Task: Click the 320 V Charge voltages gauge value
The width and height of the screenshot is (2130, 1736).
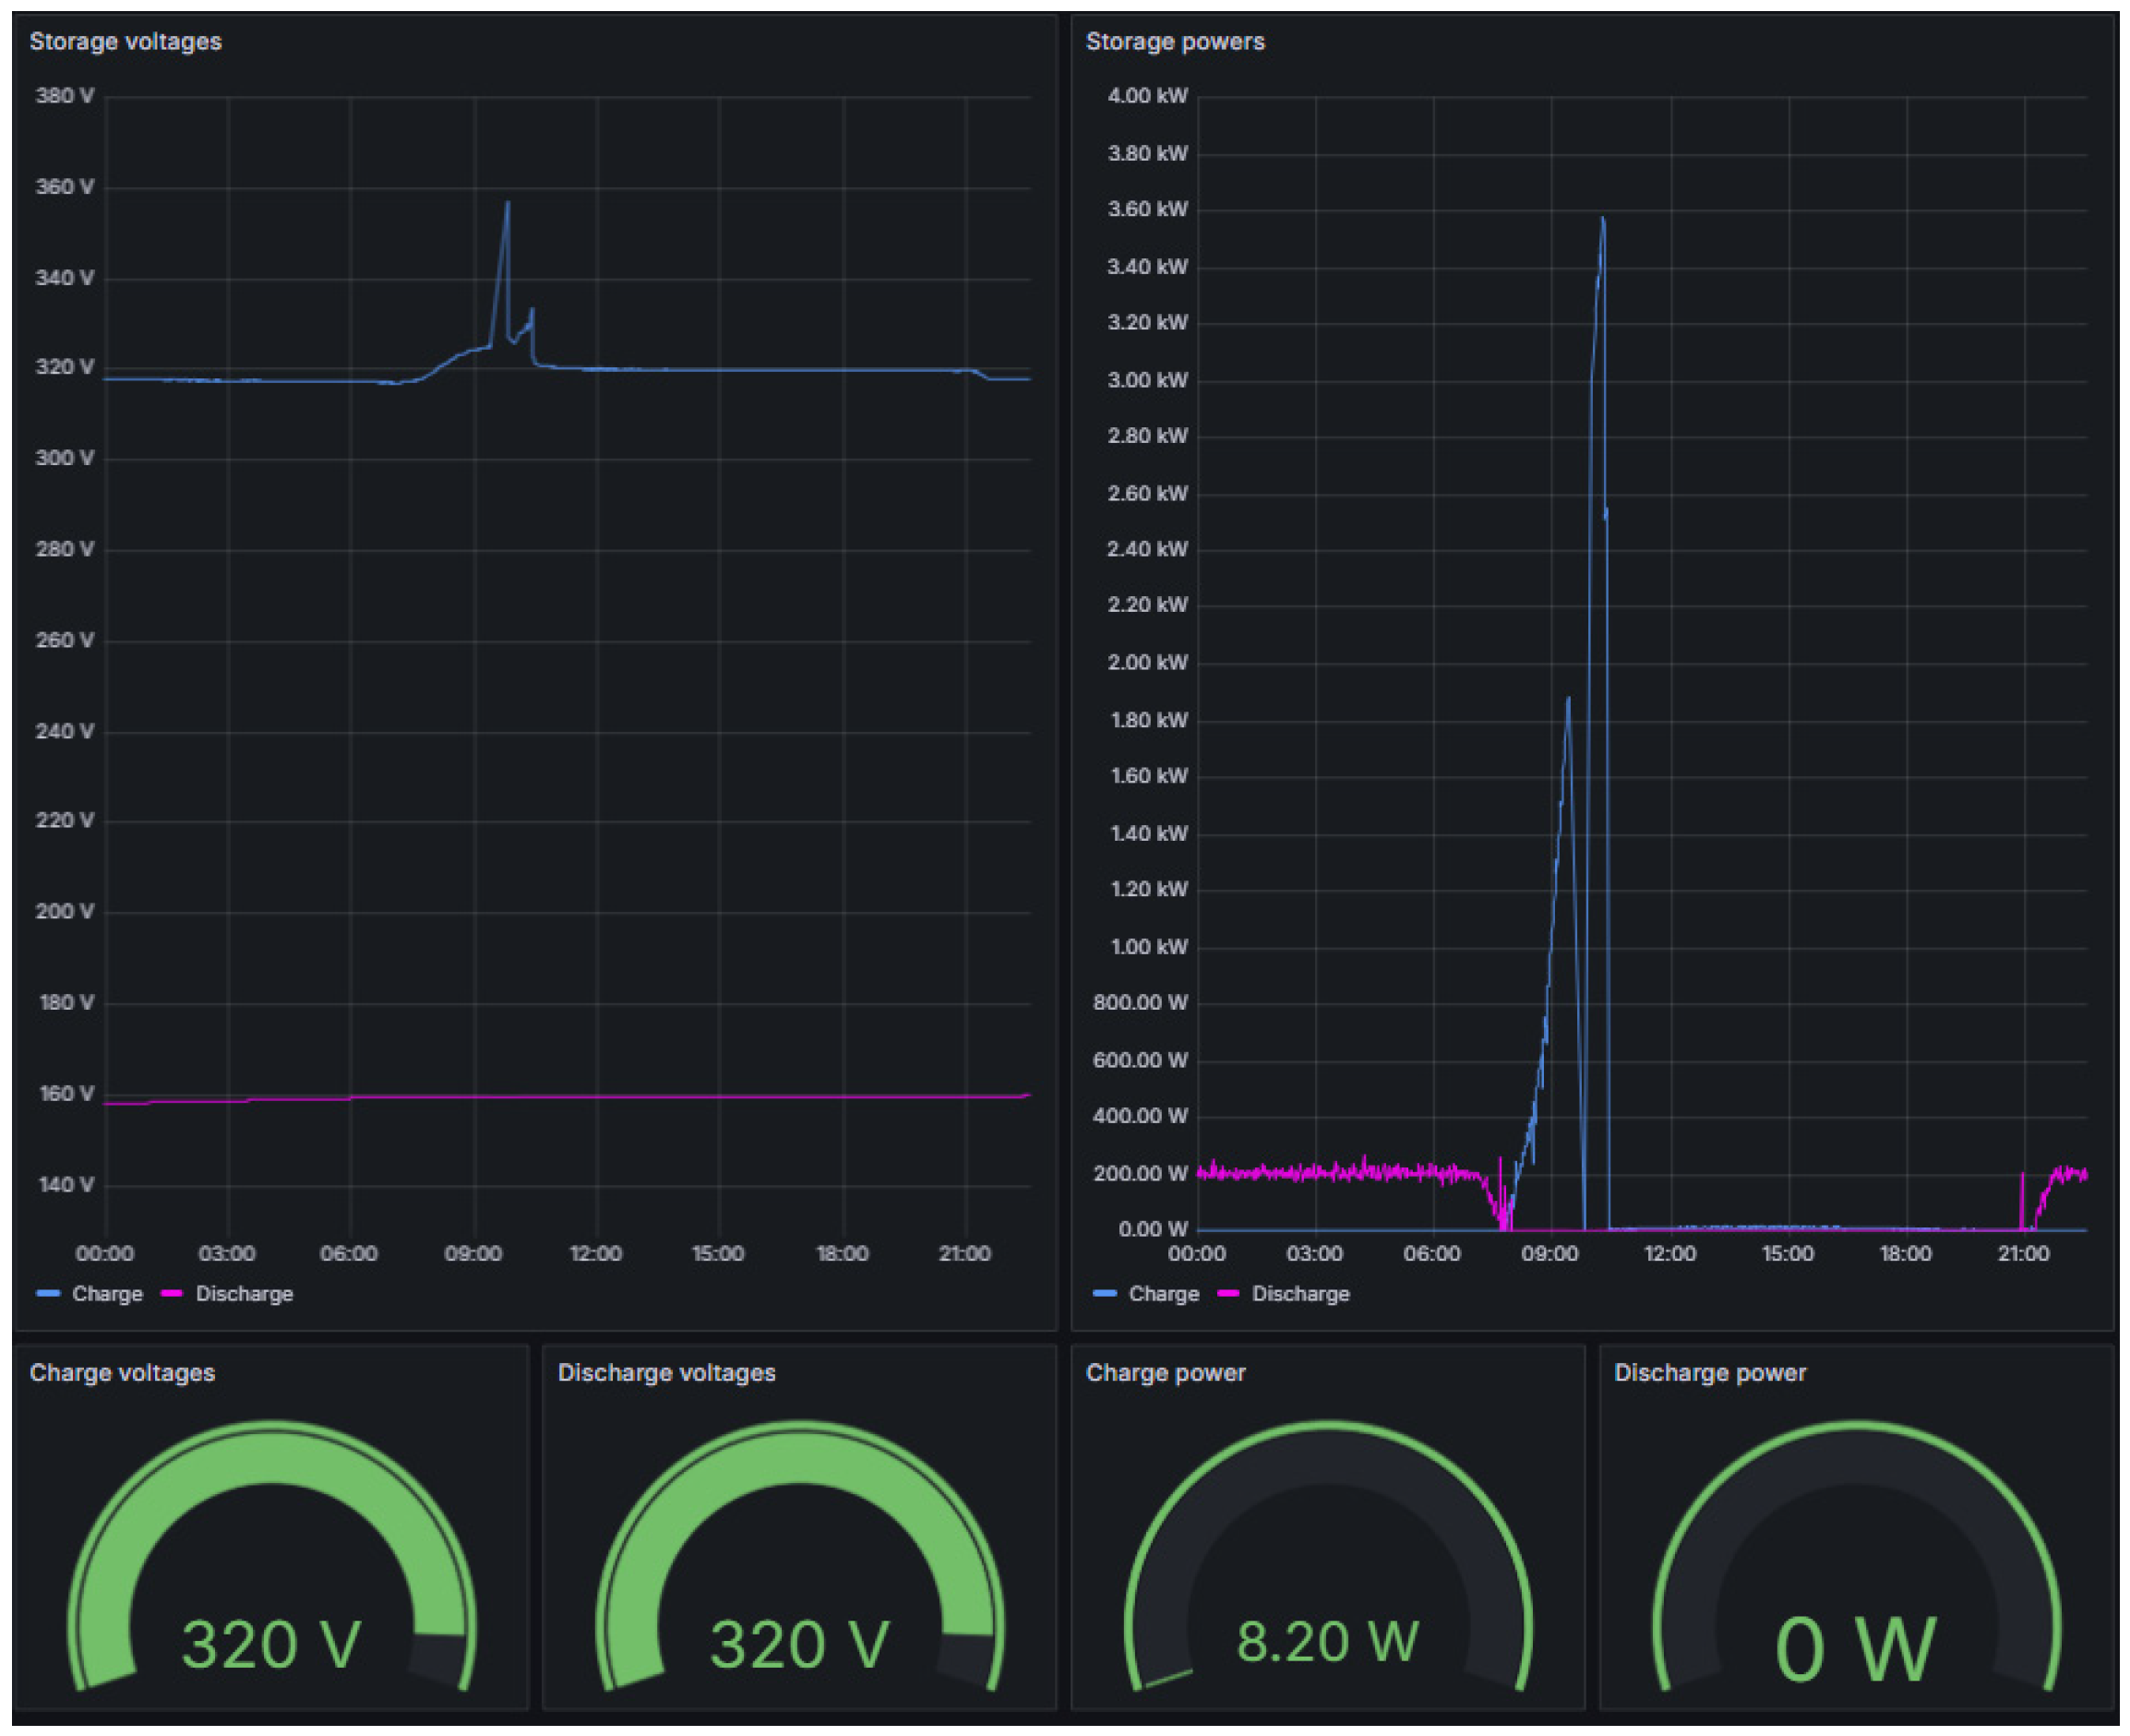Action: tap(271, 1643)
